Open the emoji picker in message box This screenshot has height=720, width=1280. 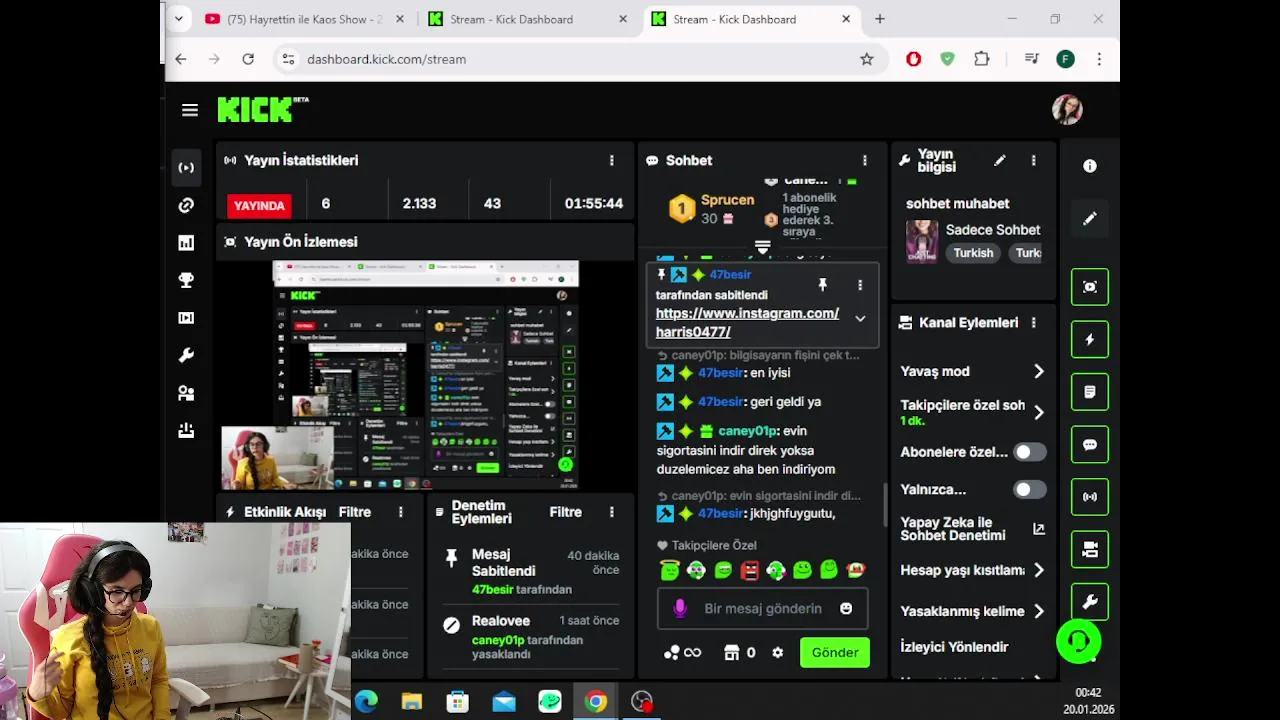click(x=846, y=608)
